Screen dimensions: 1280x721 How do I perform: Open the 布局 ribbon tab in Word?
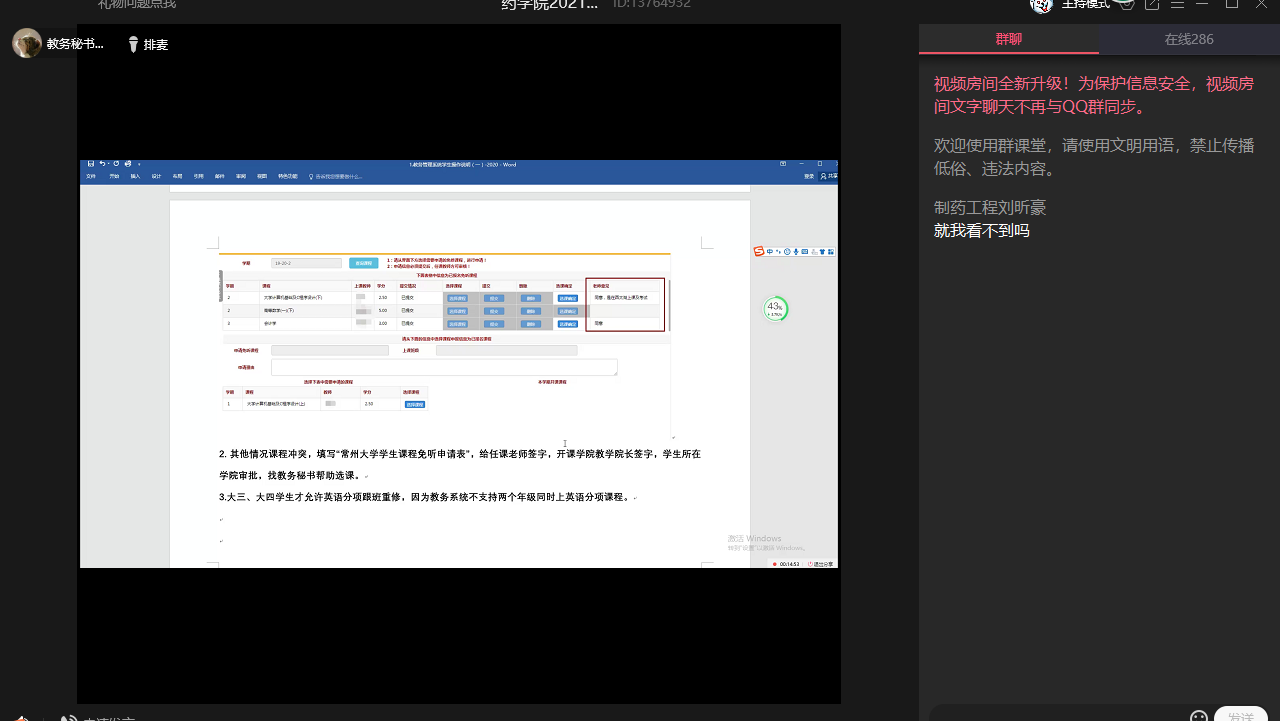177,176
